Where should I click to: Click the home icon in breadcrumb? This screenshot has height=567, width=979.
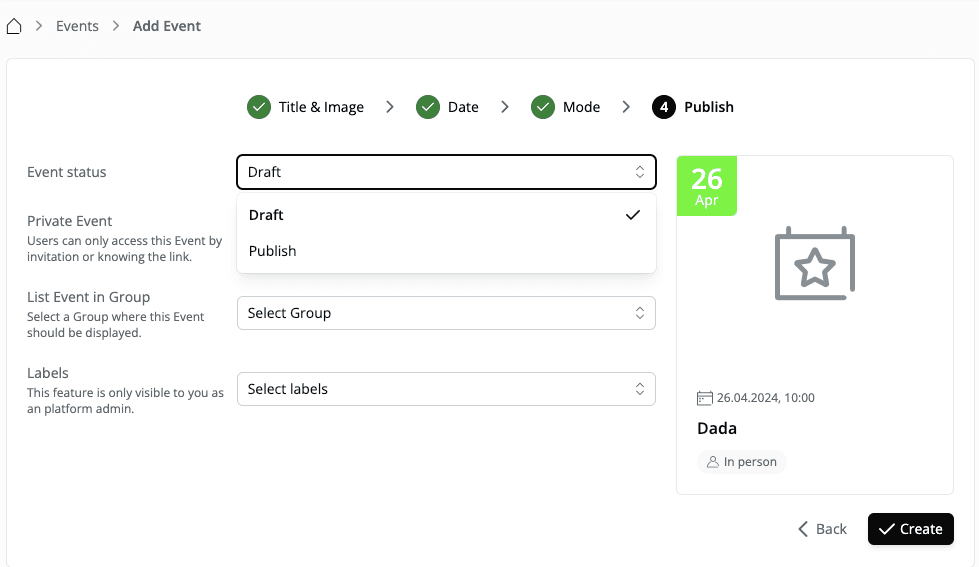click(14, 26)
